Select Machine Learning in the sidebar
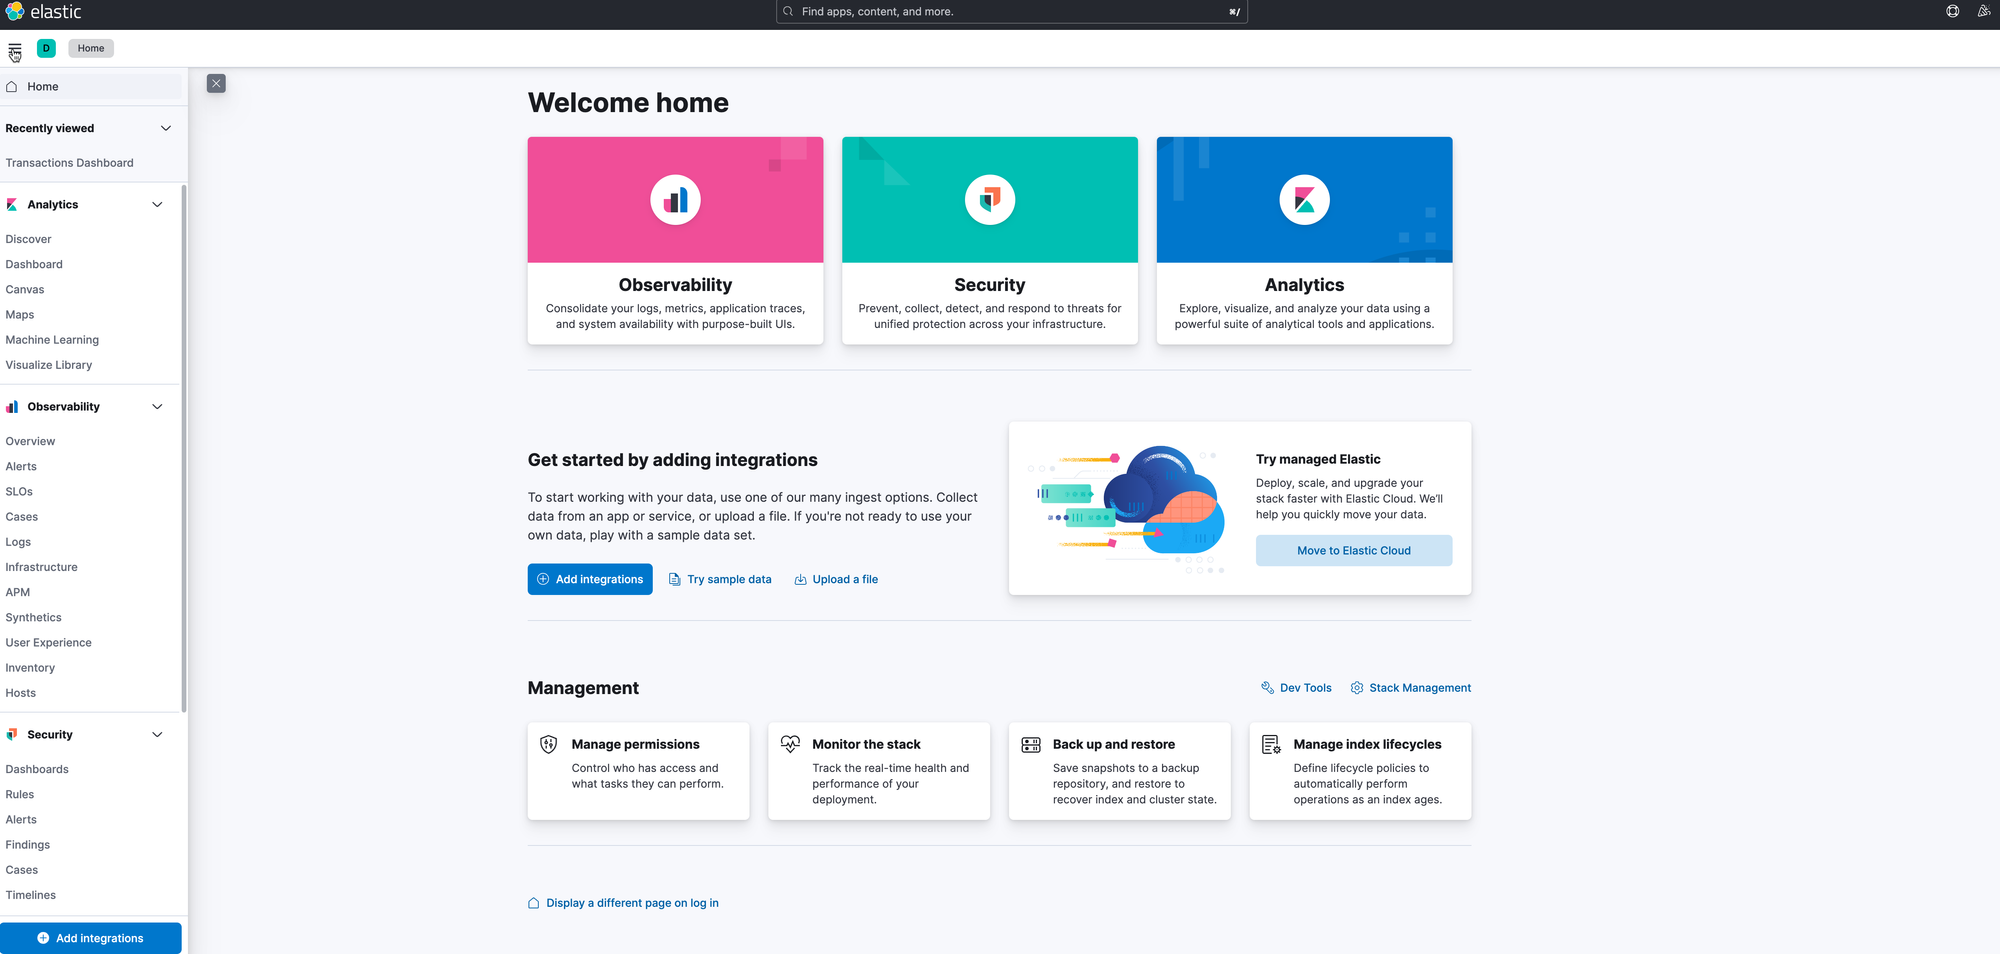This screenshot has width=2000, height=954. coord(52,340)
